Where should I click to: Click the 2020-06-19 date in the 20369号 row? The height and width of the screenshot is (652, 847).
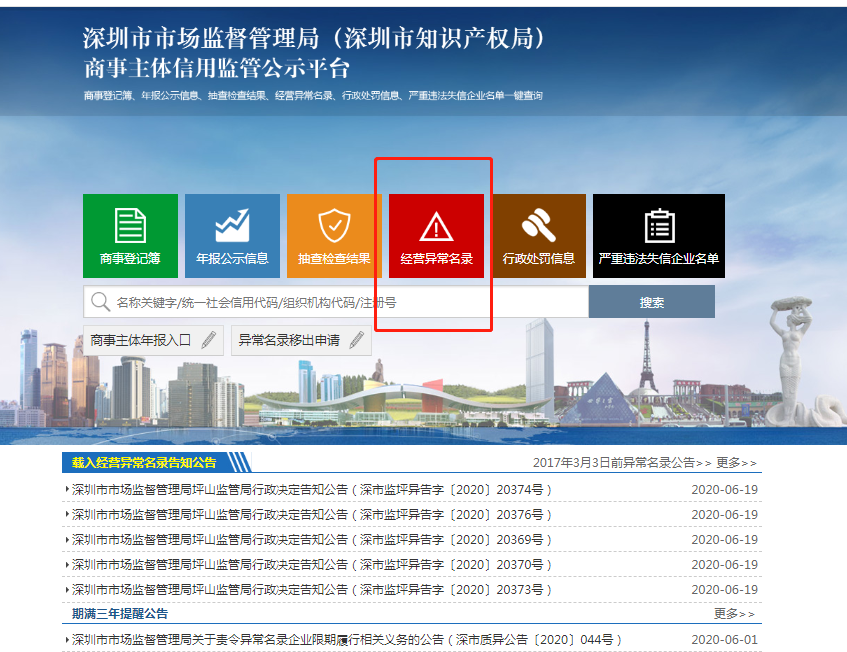[x=724, y=540]
